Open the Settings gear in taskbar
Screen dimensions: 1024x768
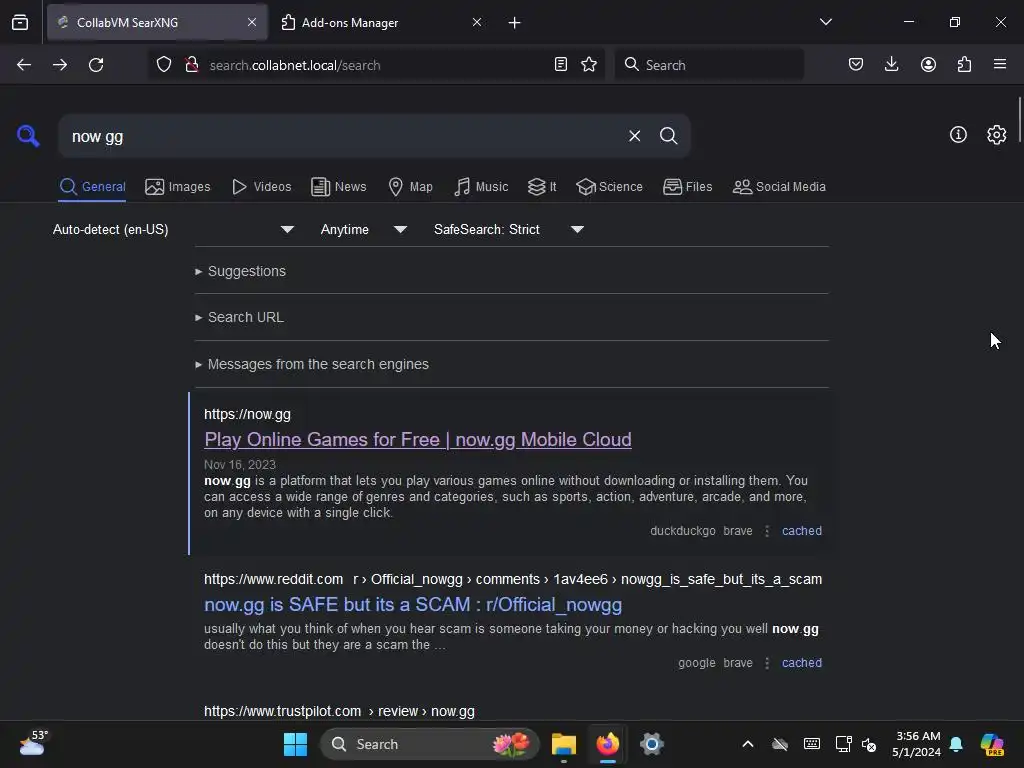pyautogui.click(x=652, y=744)
